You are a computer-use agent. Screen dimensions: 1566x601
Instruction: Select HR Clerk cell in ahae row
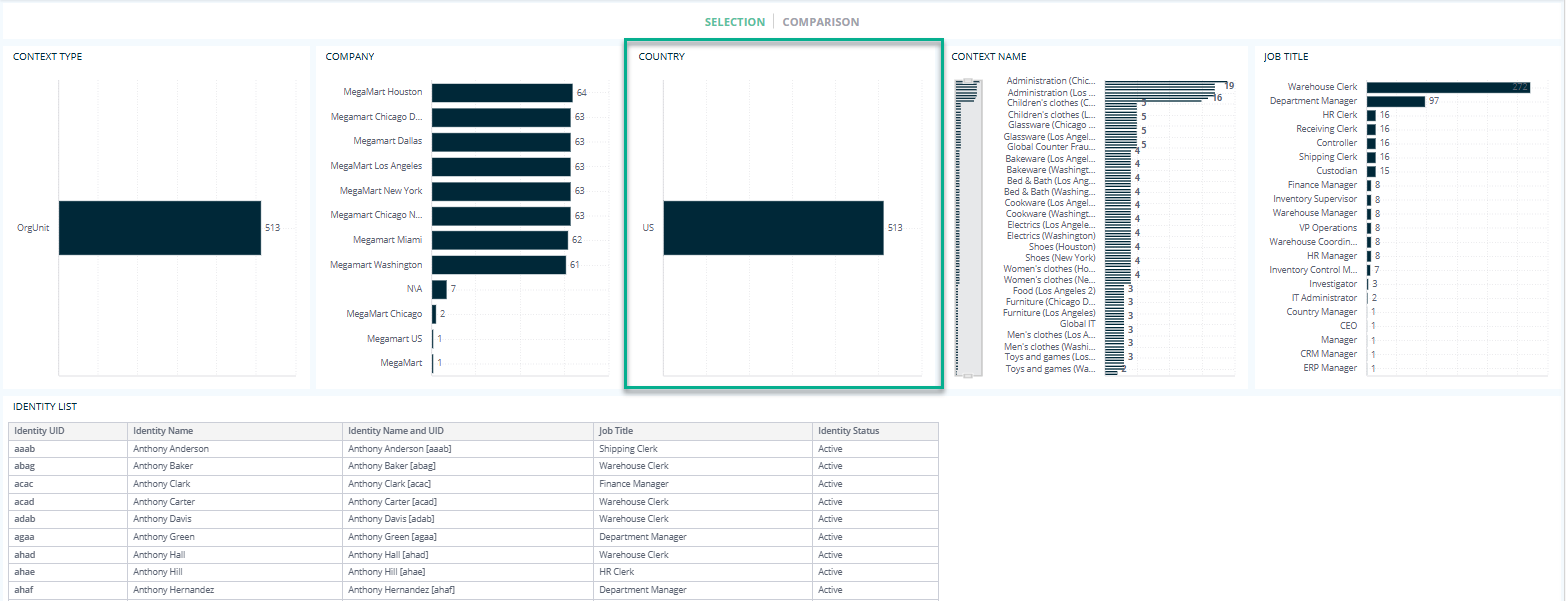pos(703,572)
